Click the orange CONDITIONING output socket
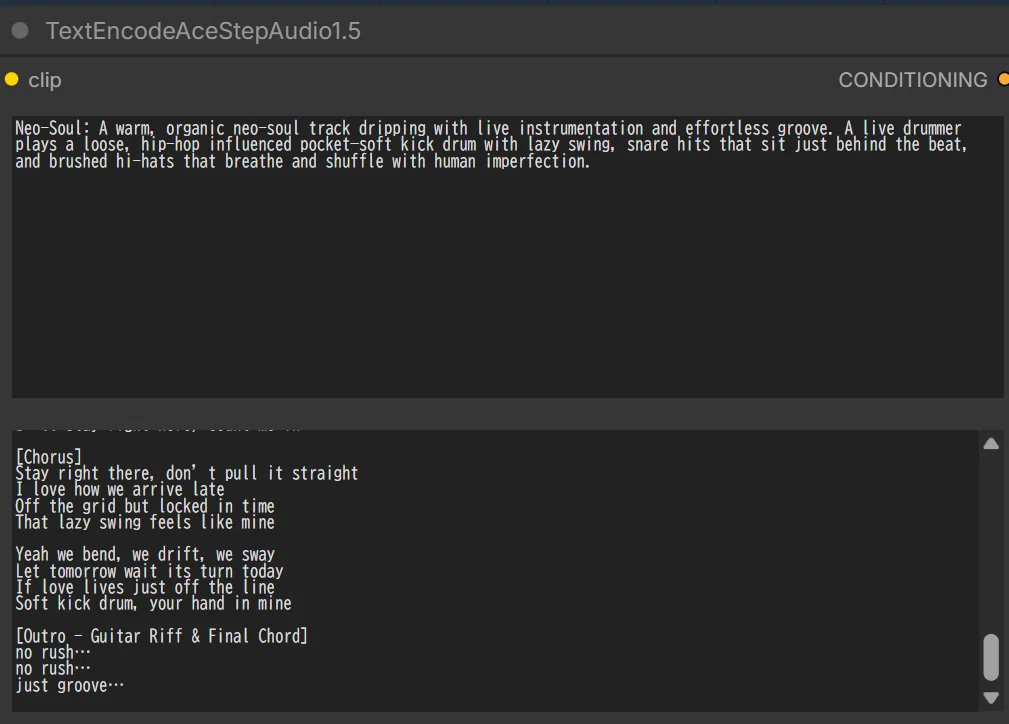1009x724 pixels. [x=1003, y=79]
